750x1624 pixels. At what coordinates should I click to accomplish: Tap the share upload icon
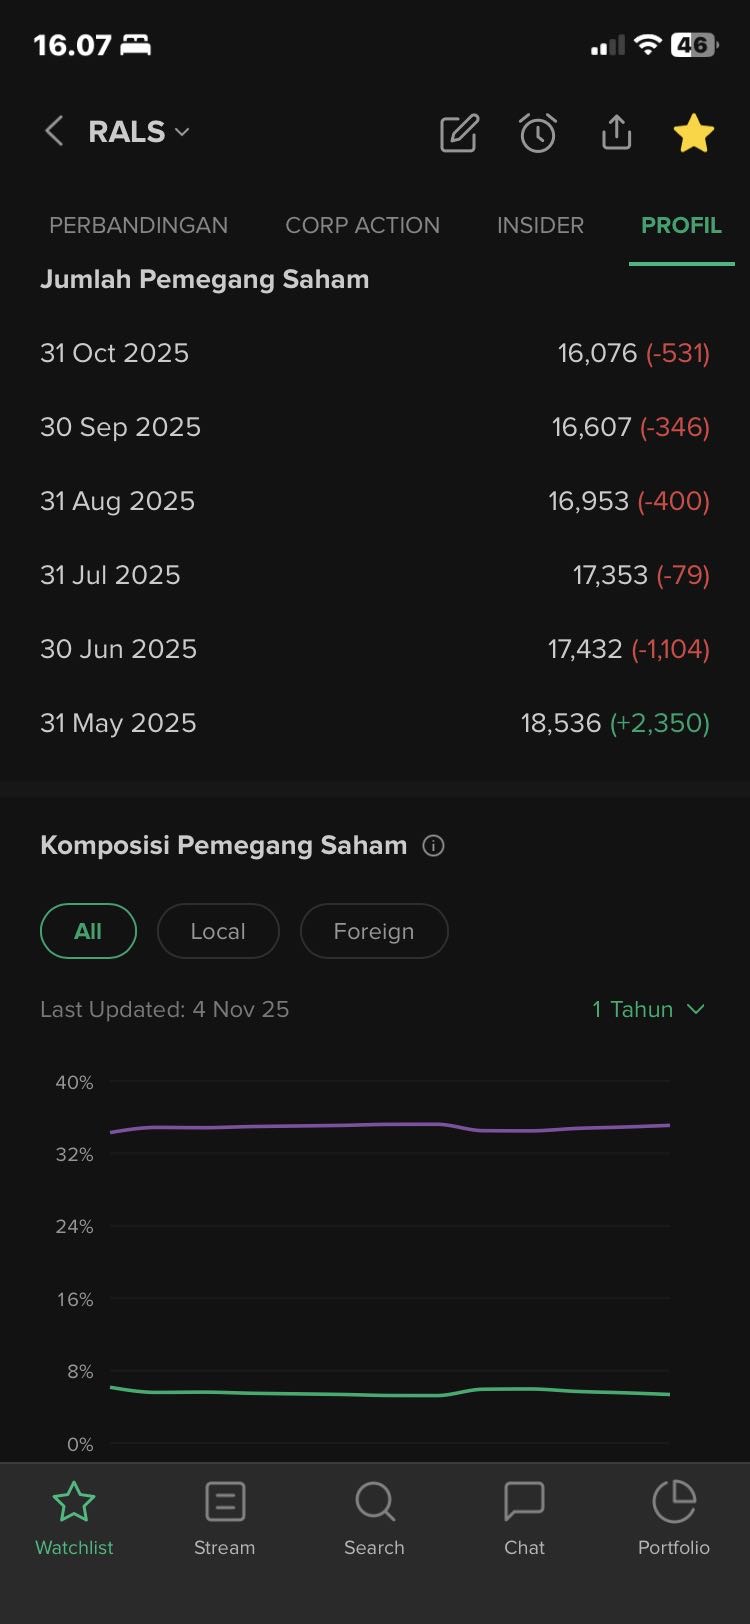[616, 132]
